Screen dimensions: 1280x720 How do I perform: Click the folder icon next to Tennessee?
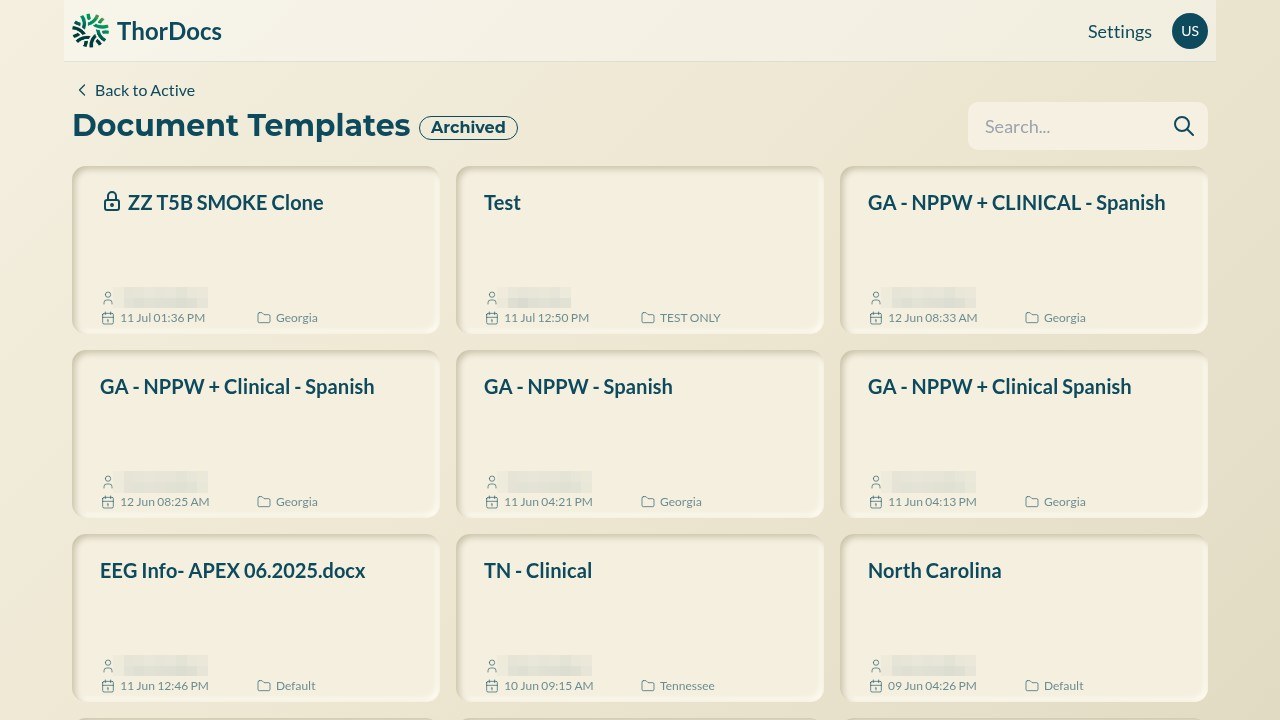pos(648,686)
